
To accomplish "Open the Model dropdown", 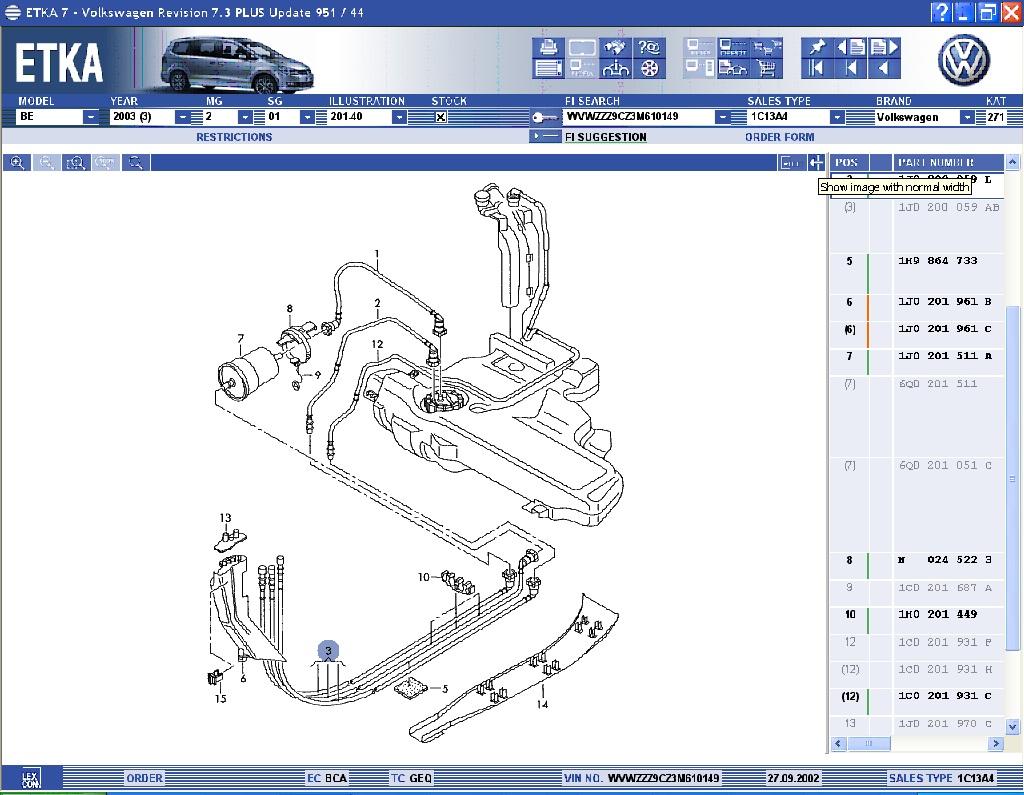I will pyautogui.click(x=91, y=117).
